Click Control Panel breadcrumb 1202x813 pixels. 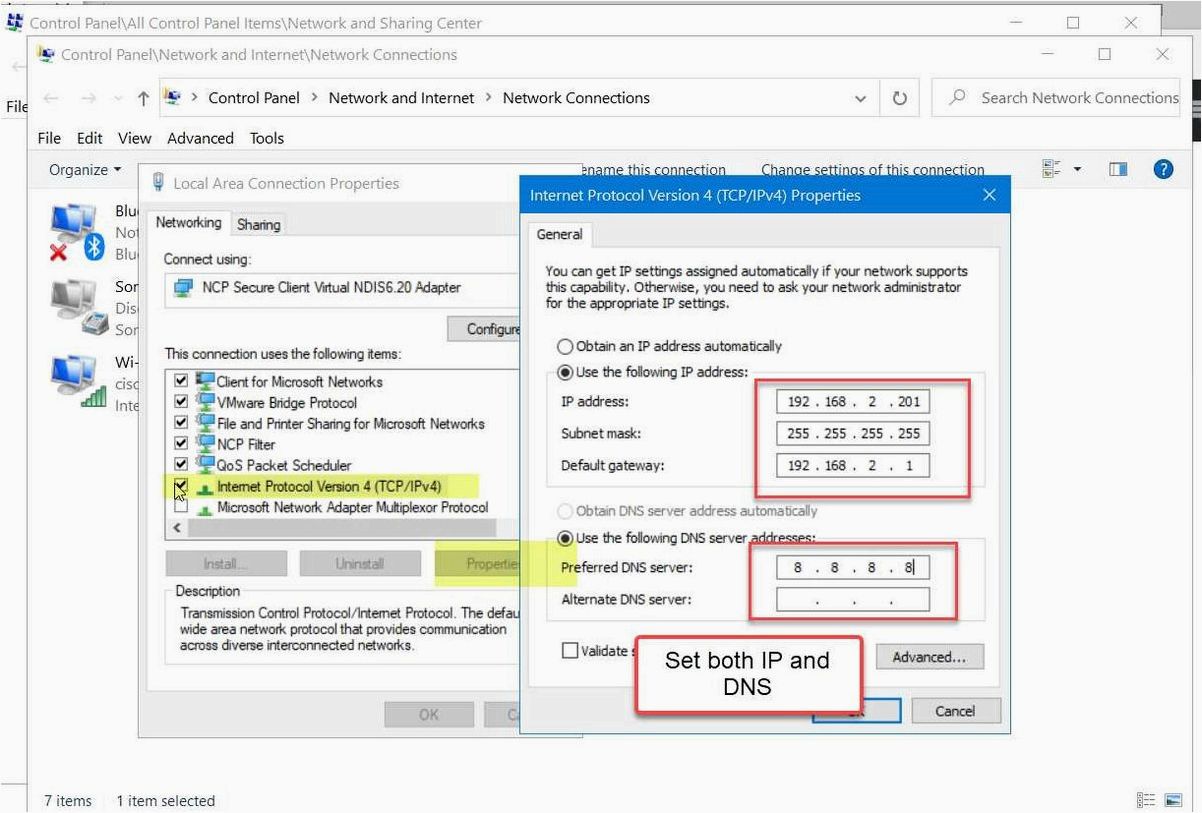254,98
